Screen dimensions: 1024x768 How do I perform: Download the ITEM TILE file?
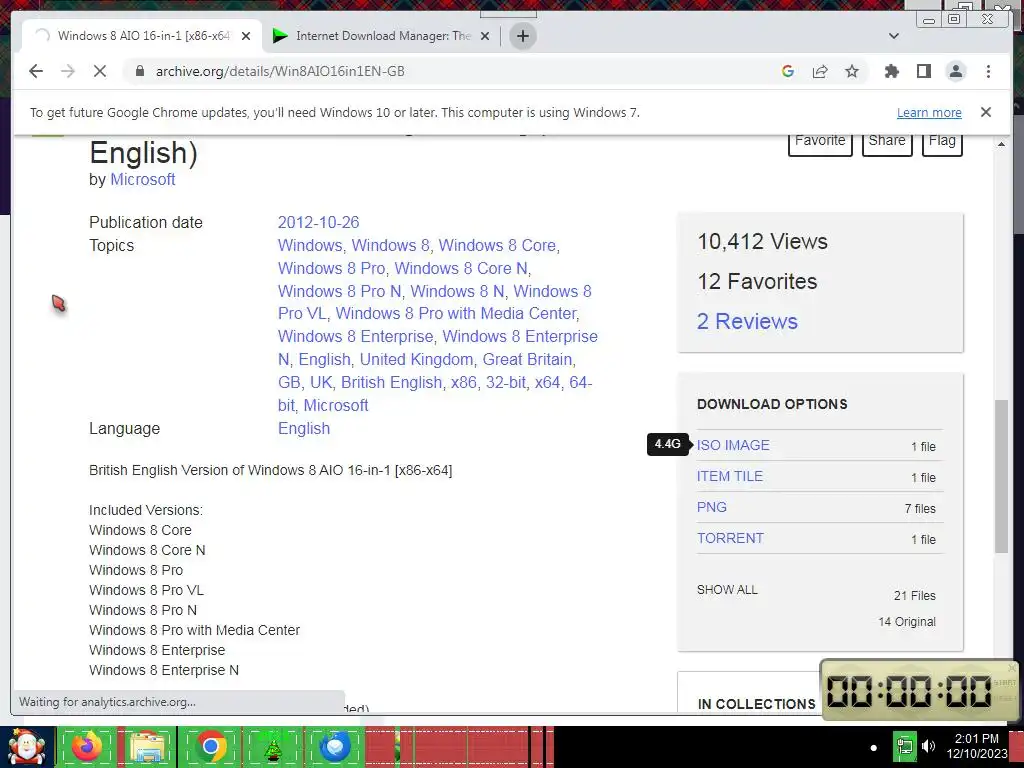coord(729,476)
